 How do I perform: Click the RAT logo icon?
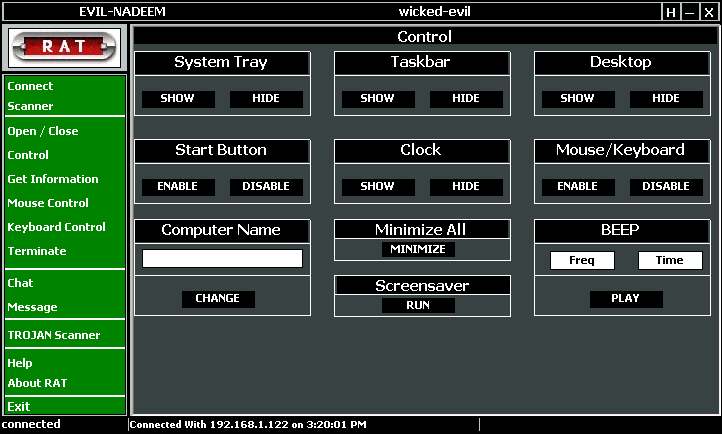pyautogui.click(x=64, y=46)
